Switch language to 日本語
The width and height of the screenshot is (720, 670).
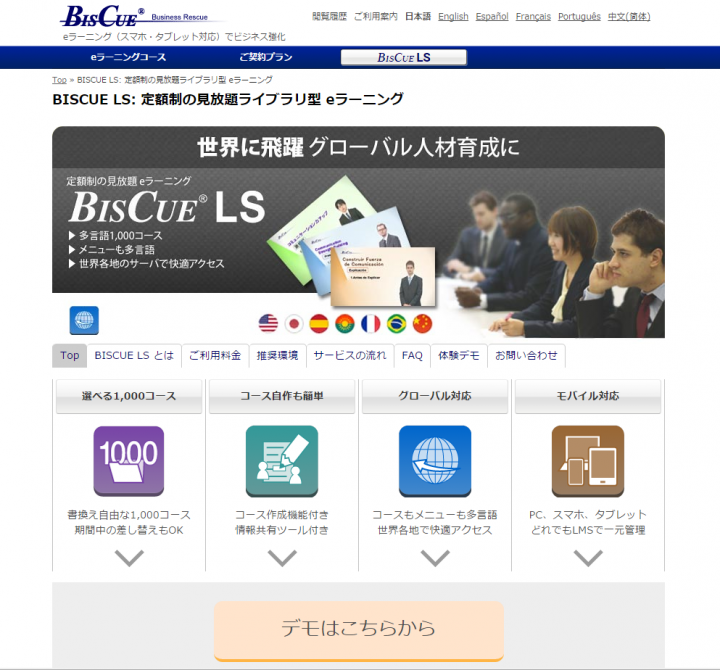pyautogui.click(x=418, y=17)
